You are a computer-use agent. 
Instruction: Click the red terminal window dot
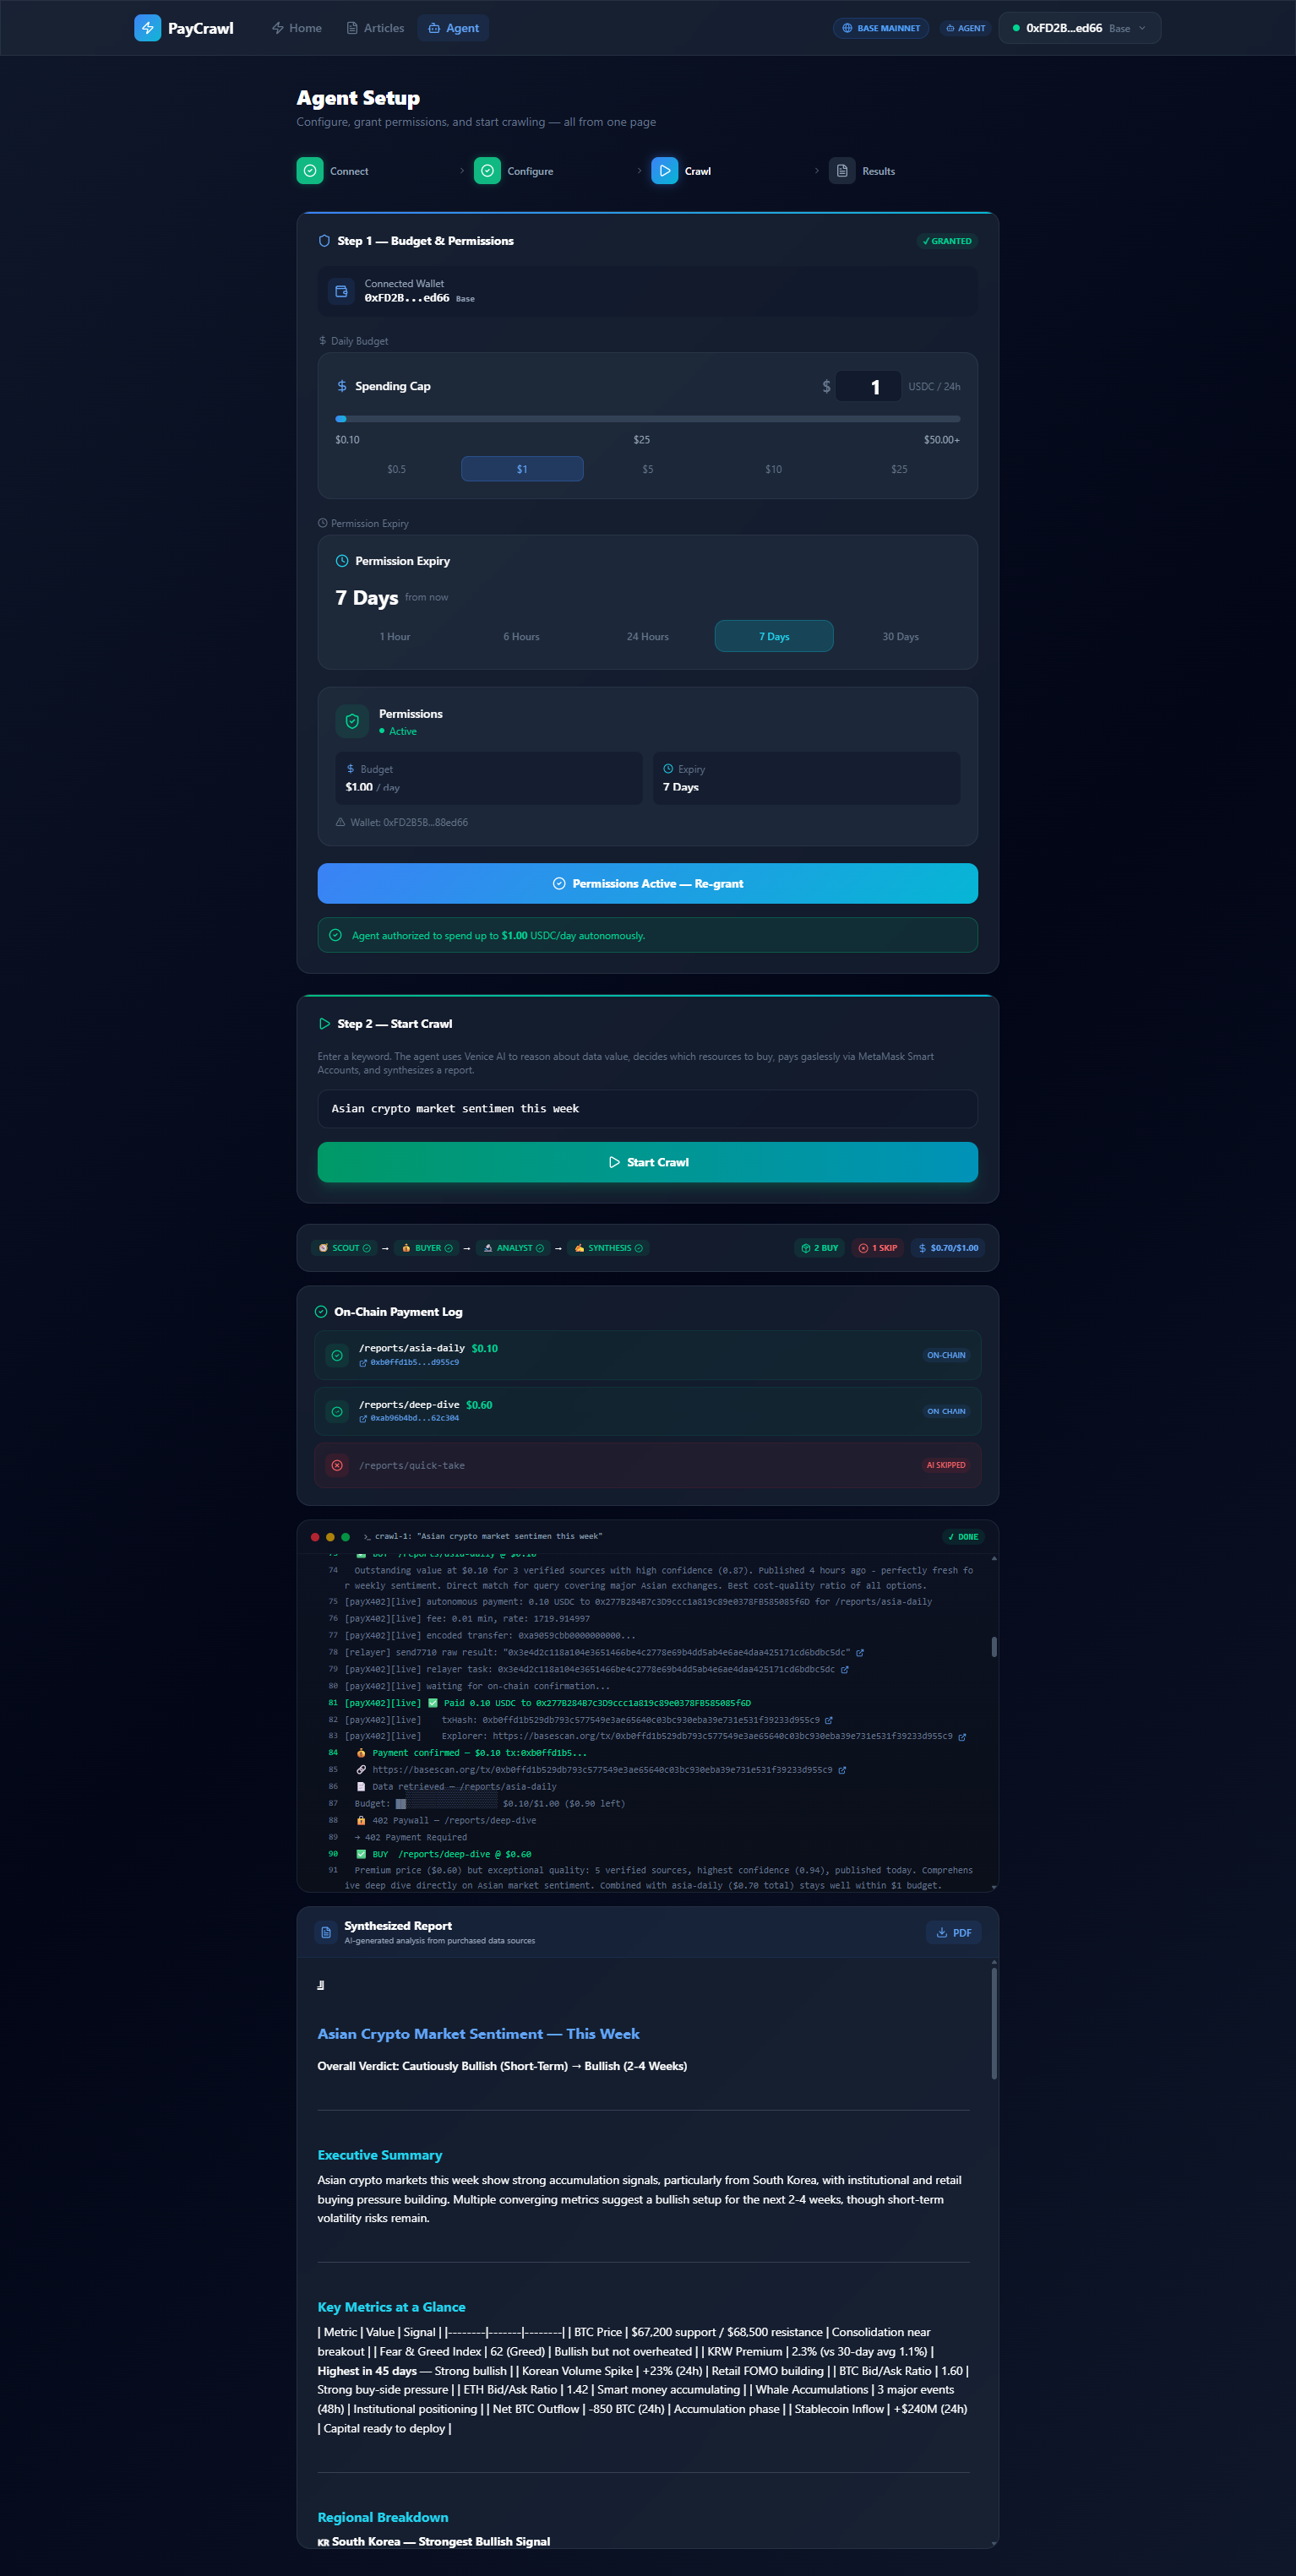[x=315, y=1537]
